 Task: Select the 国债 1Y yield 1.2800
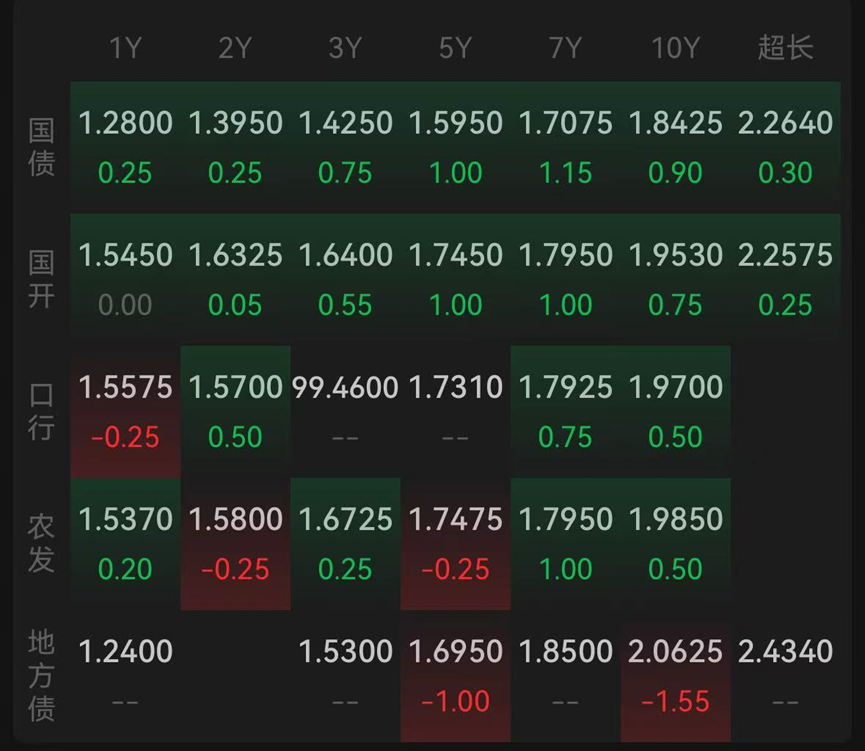click(124, 123)
